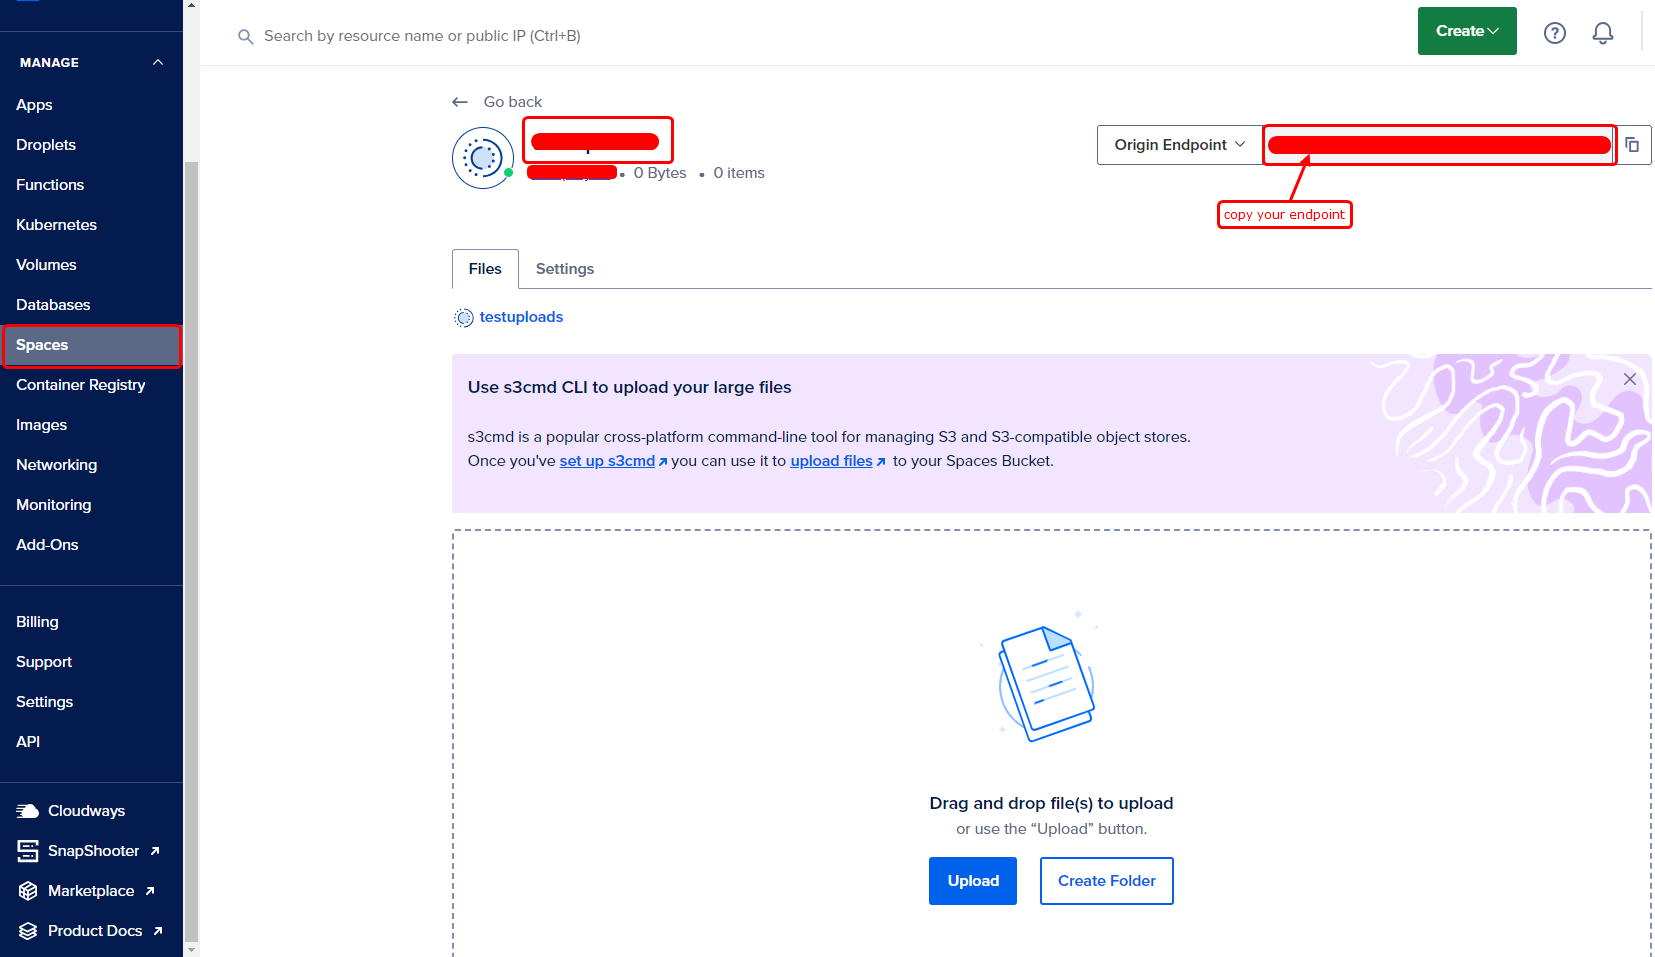The height and width of the screenshot is (957, 1655).
Task: Open the notifications bell
Action: pos(1602,33)
